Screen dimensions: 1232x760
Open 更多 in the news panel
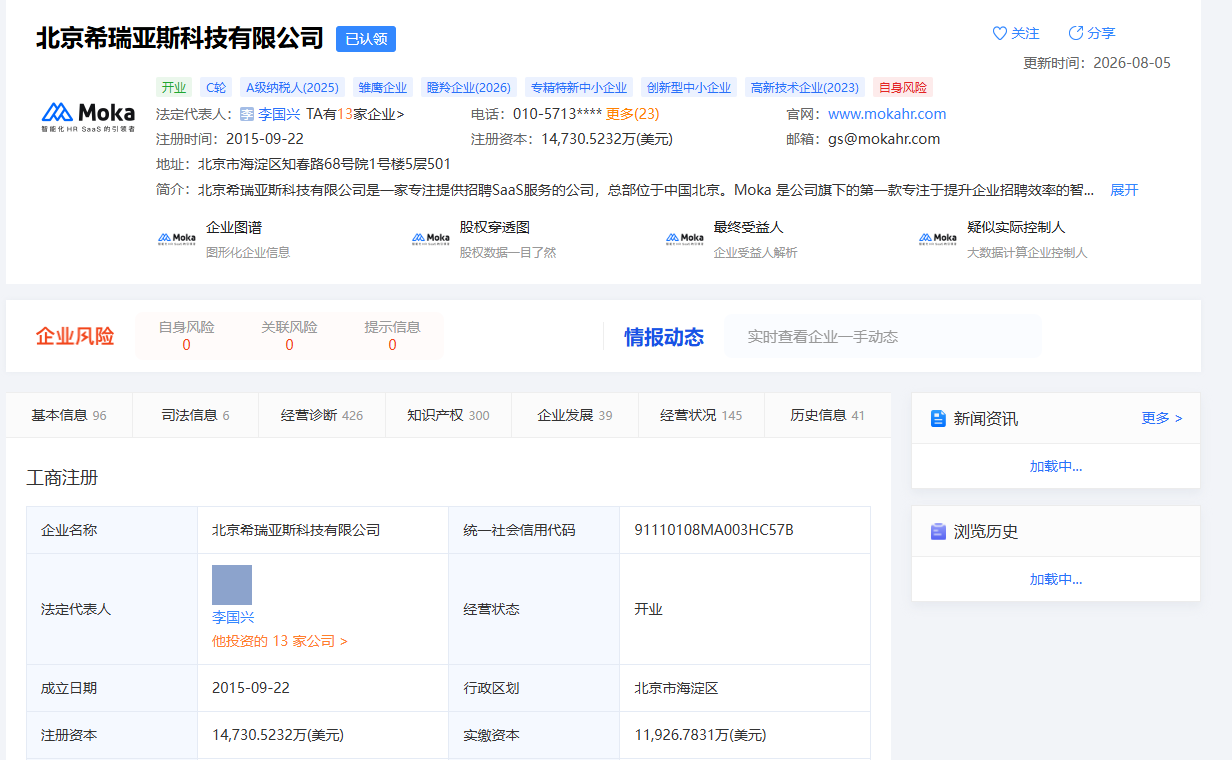pyautogui.click(x=1162, y=418)
